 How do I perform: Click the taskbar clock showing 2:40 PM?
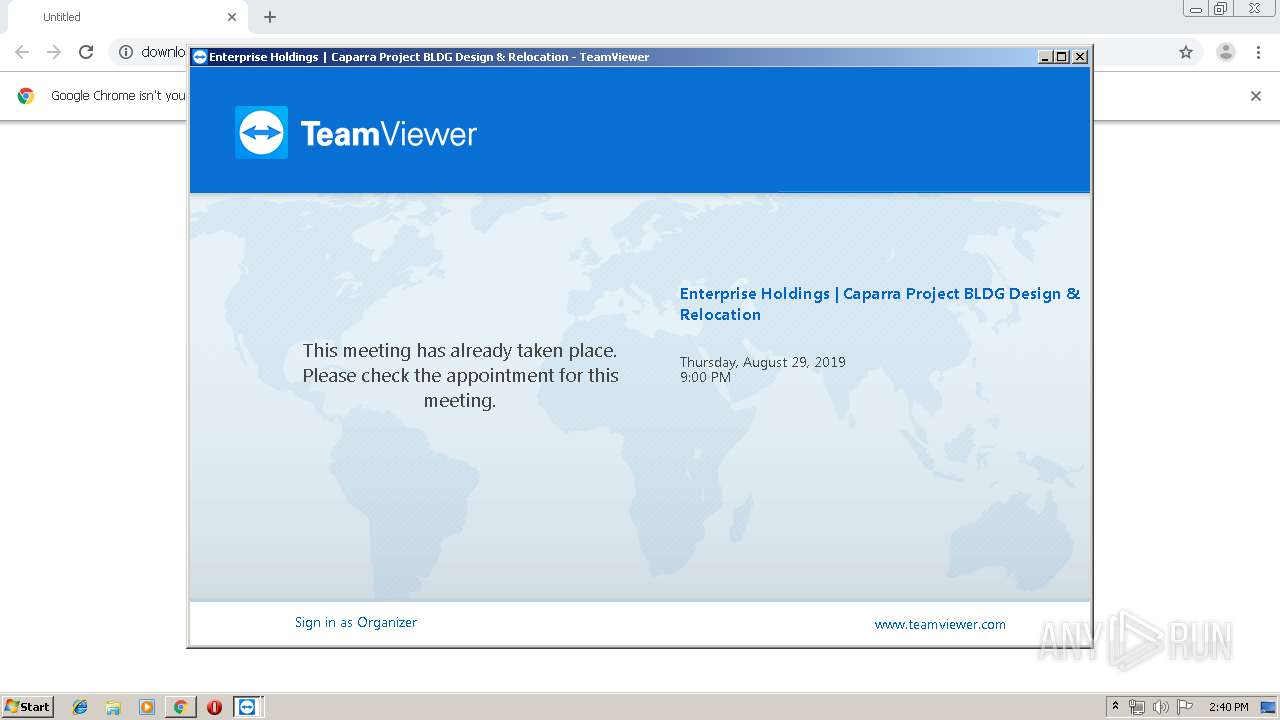coord(1228,707)
